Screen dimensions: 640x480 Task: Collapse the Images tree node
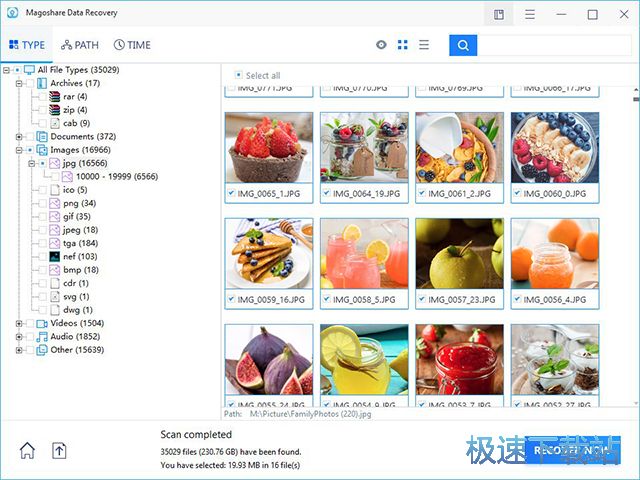pos(19,150)
